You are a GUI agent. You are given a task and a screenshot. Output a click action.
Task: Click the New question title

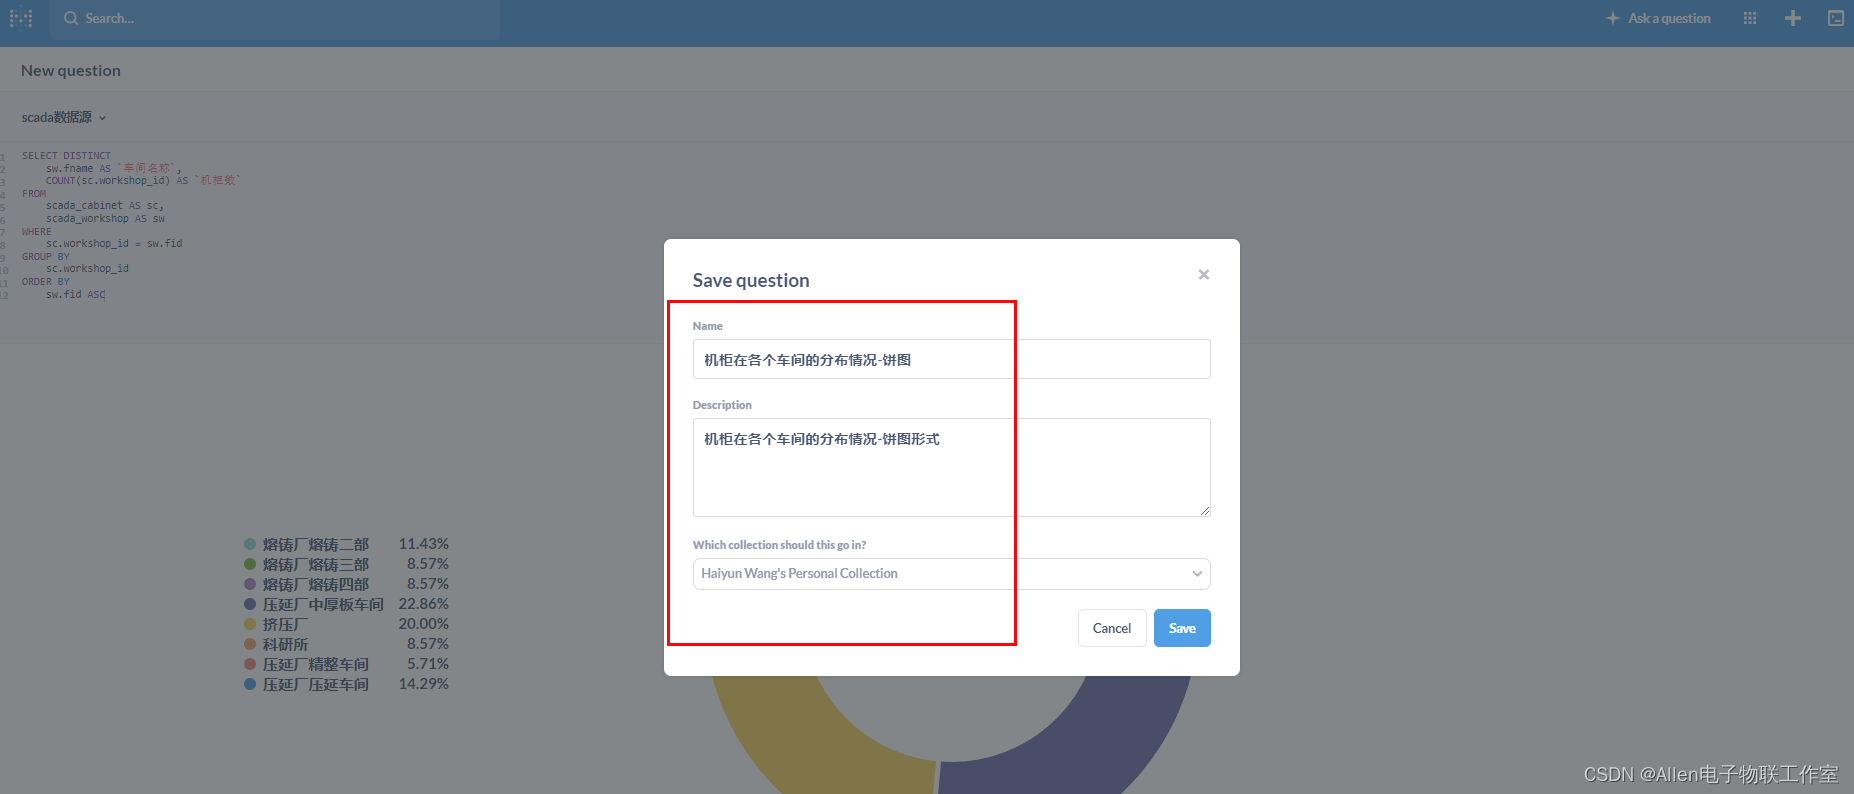pos(71,70)
